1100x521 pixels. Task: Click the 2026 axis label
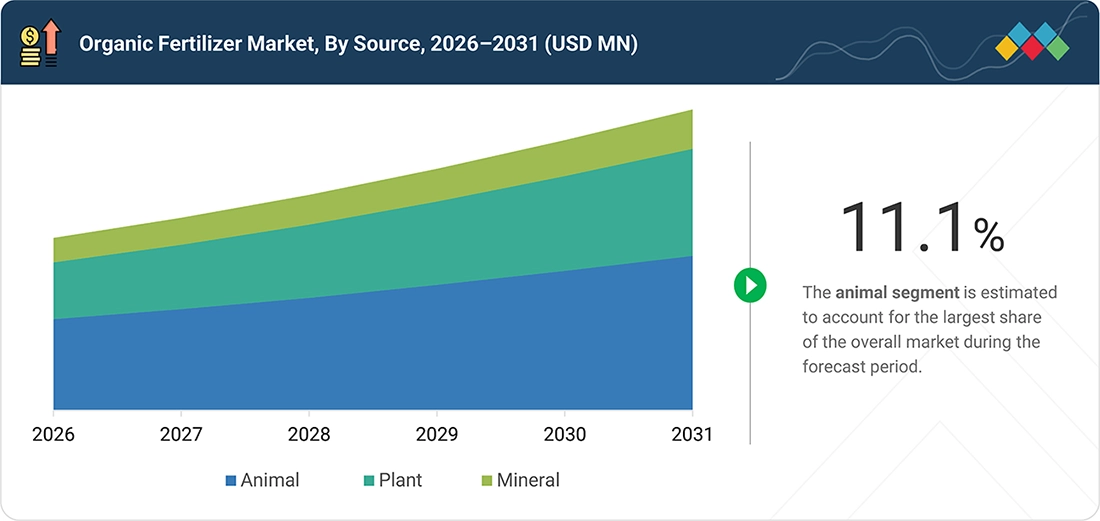54,435
